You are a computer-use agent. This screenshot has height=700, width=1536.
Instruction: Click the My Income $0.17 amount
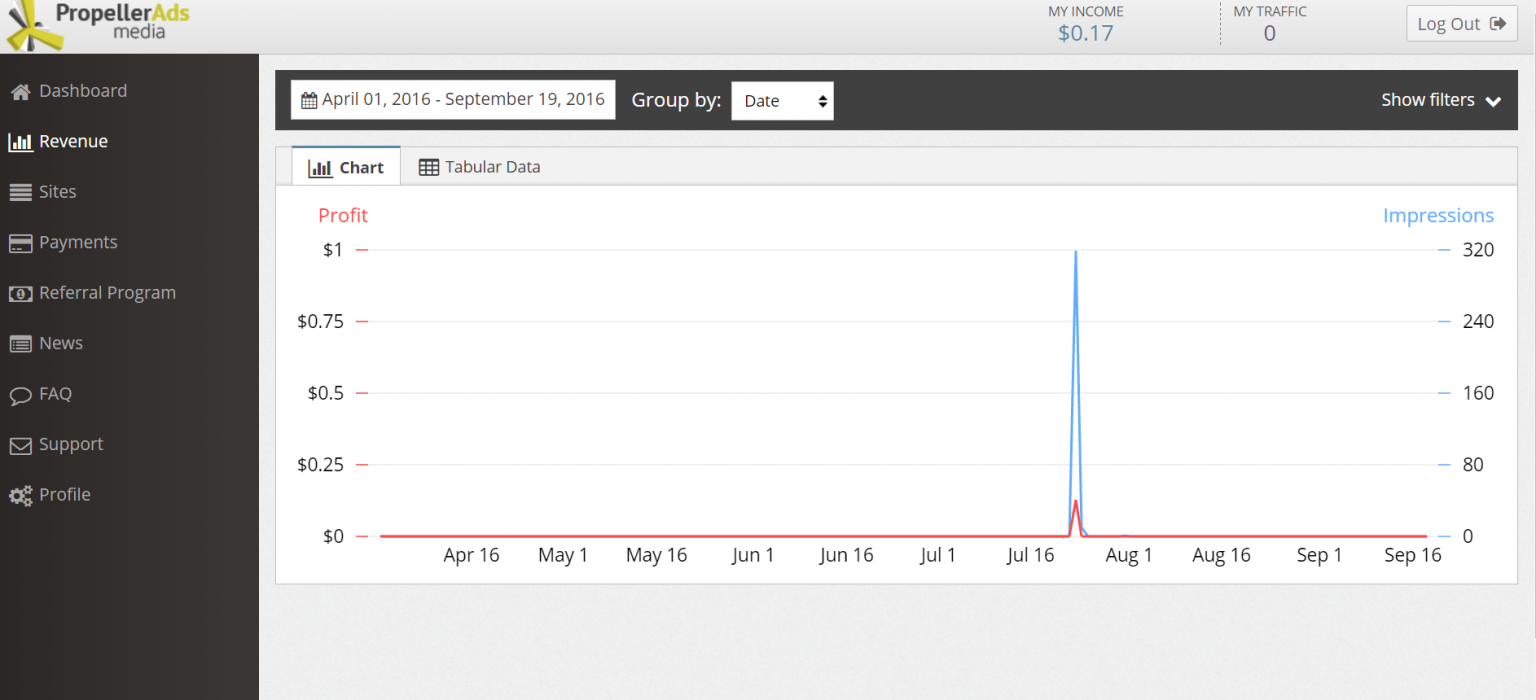(x=1085, y=33)
